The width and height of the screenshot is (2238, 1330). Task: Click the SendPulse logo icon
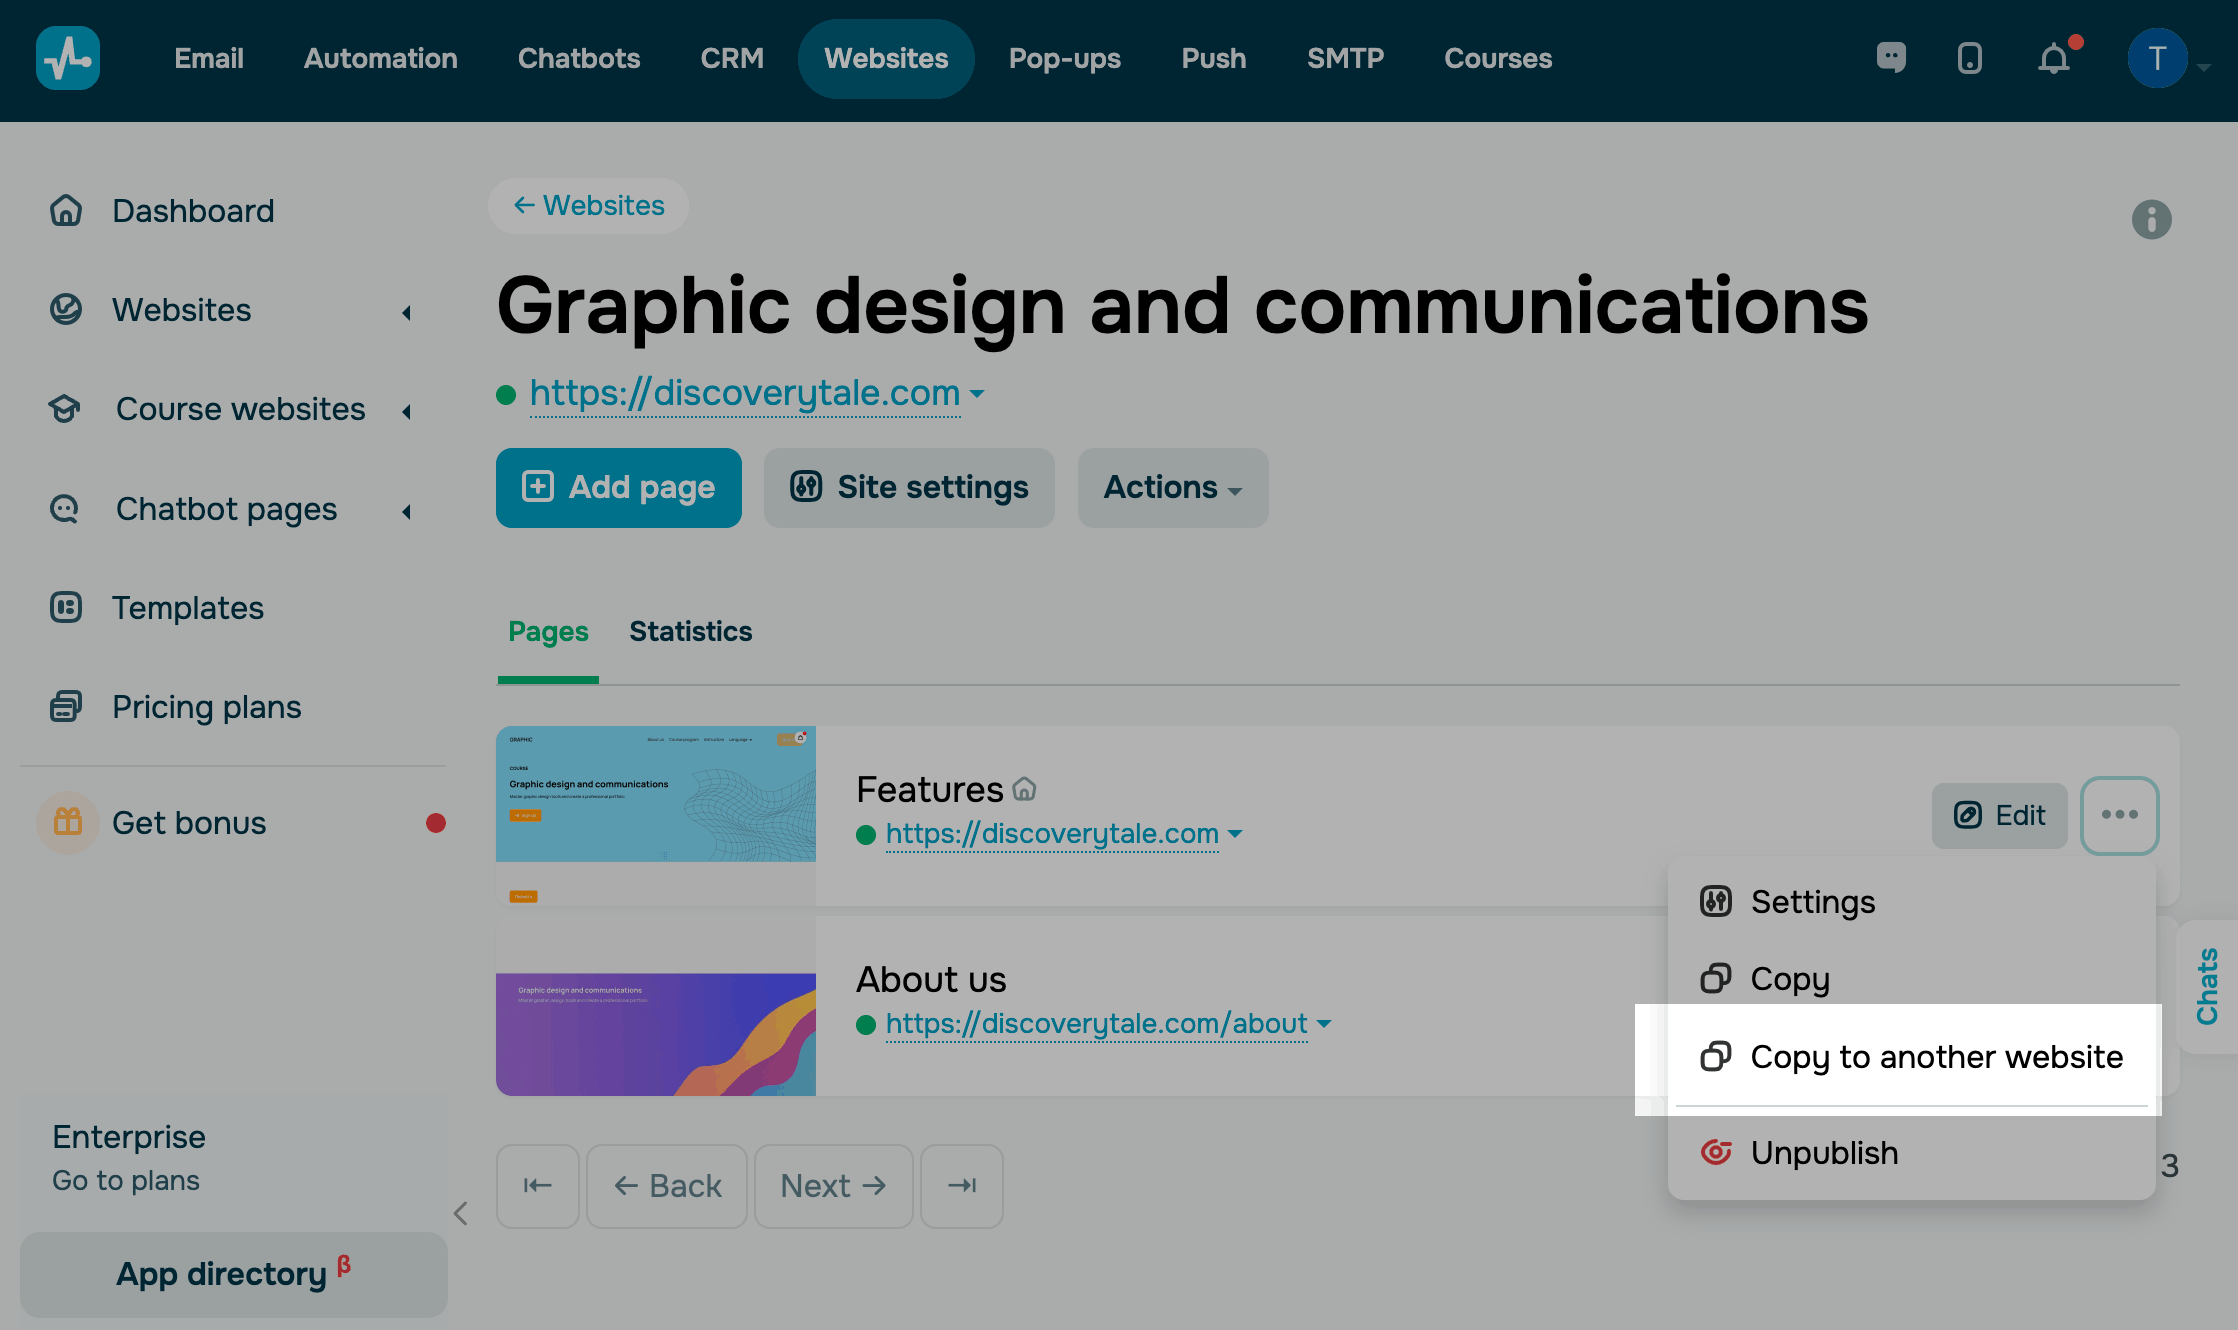68,58
